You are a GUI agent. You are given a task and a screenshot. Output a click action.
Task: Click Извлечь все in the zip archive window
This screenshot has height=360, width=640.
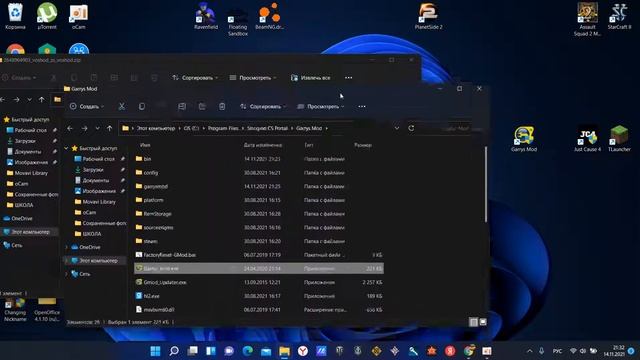311,78
